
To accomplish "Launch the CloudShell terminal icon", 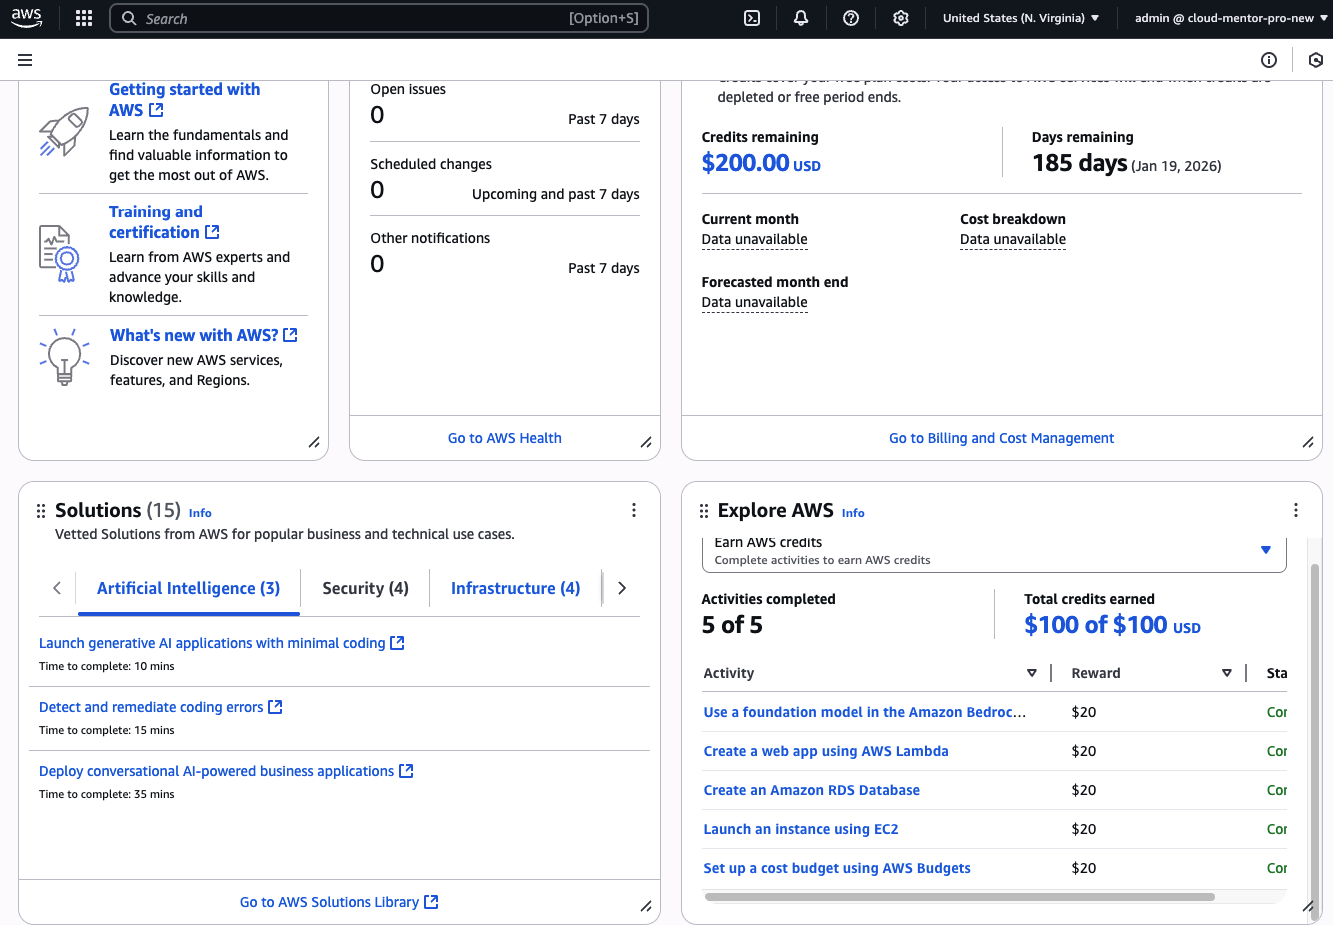I will click(752, 18).
